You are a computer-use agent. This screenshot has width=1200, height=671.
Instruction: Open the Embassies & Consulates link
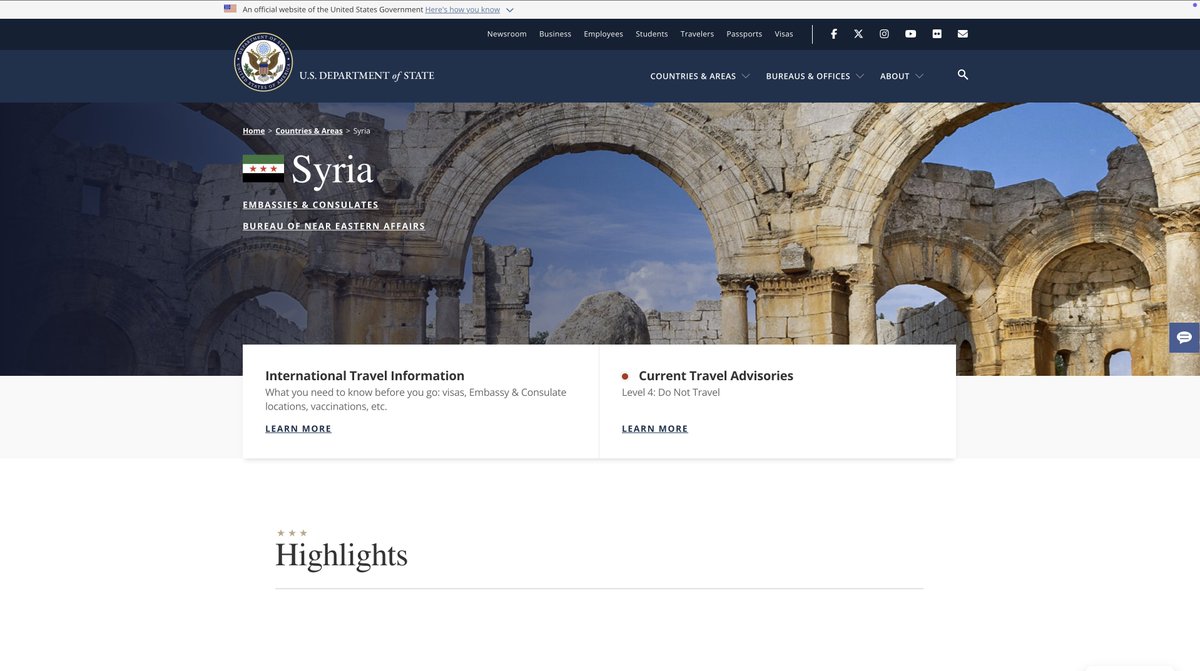click(x=310, y=204)
